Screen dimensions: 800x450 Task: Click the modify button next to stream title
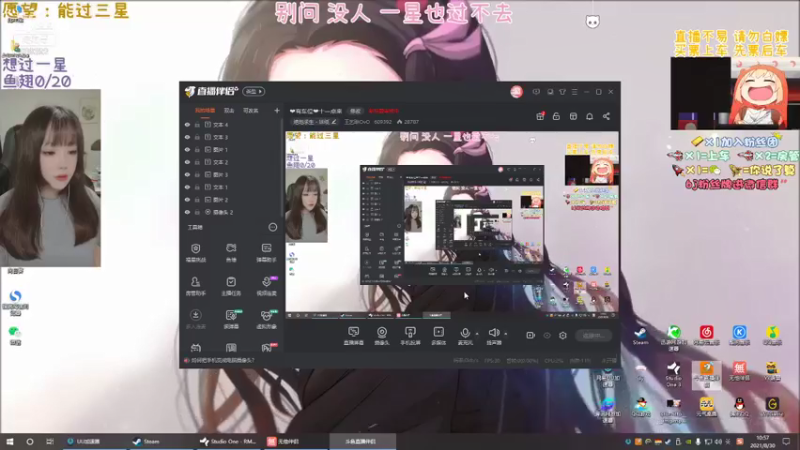[356, 111]
